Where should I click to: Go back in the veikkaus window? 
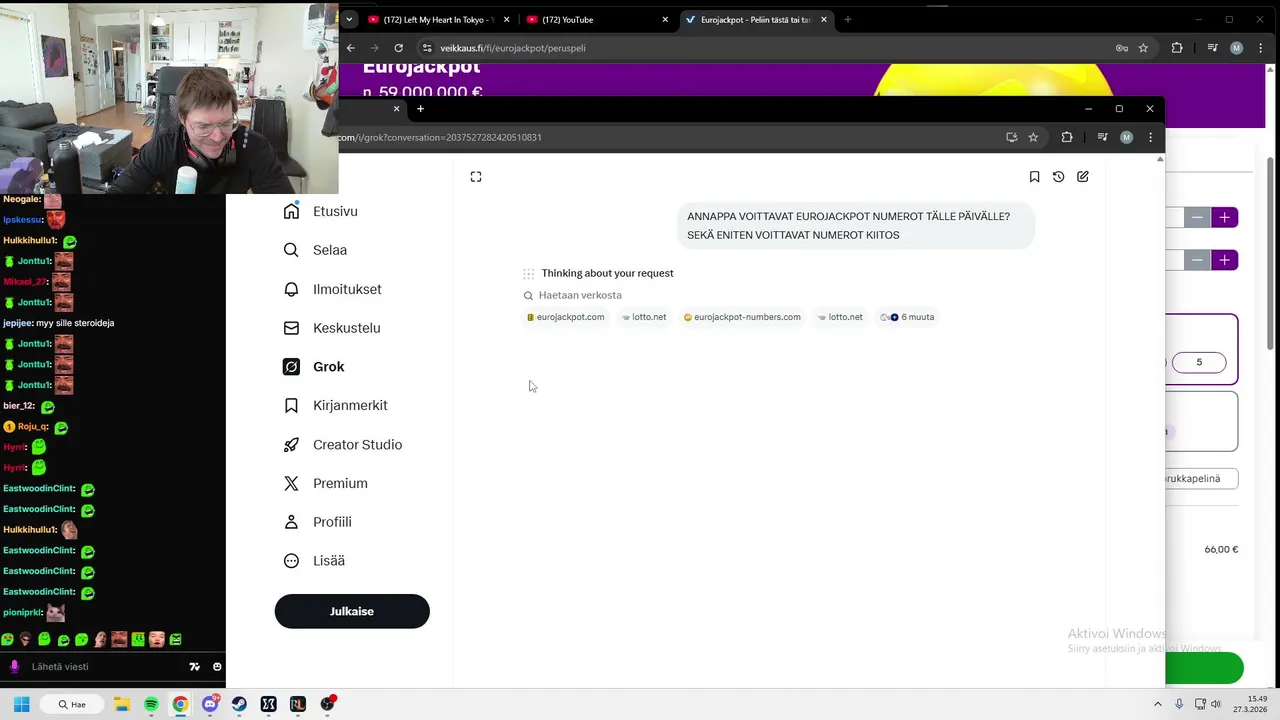[x=351, y=48]
